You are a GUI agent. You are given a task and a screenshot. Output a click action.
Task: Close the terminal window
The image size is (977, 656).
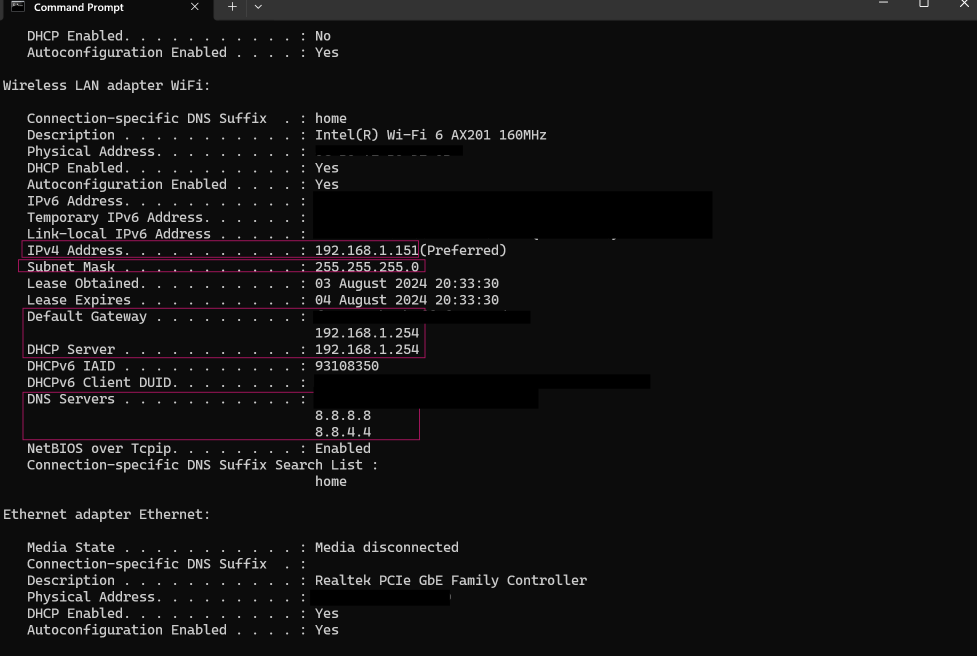coord(964,3)
